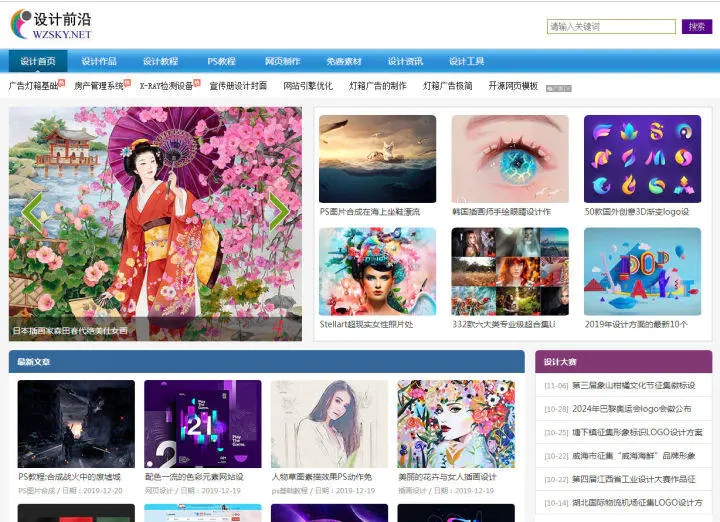Open the 宣传册设计封面 link
The width and height of the screenshot is (720, 522).
[238, 86]
